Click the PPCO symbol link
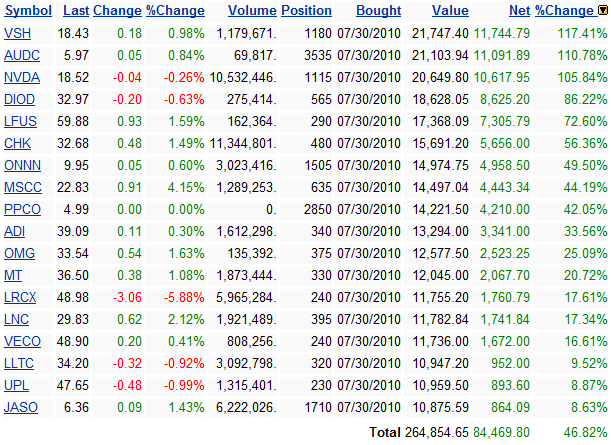Viewport: 611px width, 445px height. [x=22, y=210]
